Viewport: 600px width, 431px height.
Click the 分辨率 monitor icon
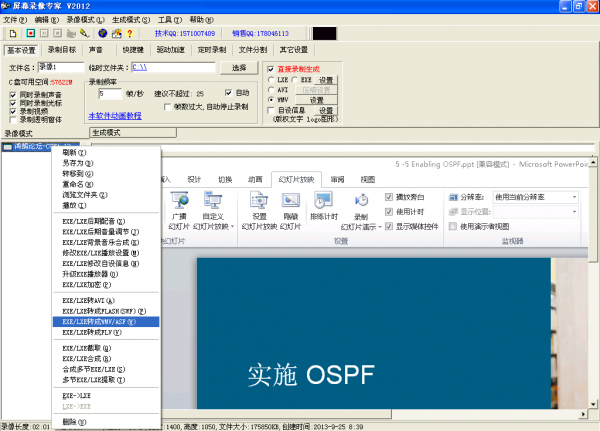pyautogui.click(x=453, y=198)
